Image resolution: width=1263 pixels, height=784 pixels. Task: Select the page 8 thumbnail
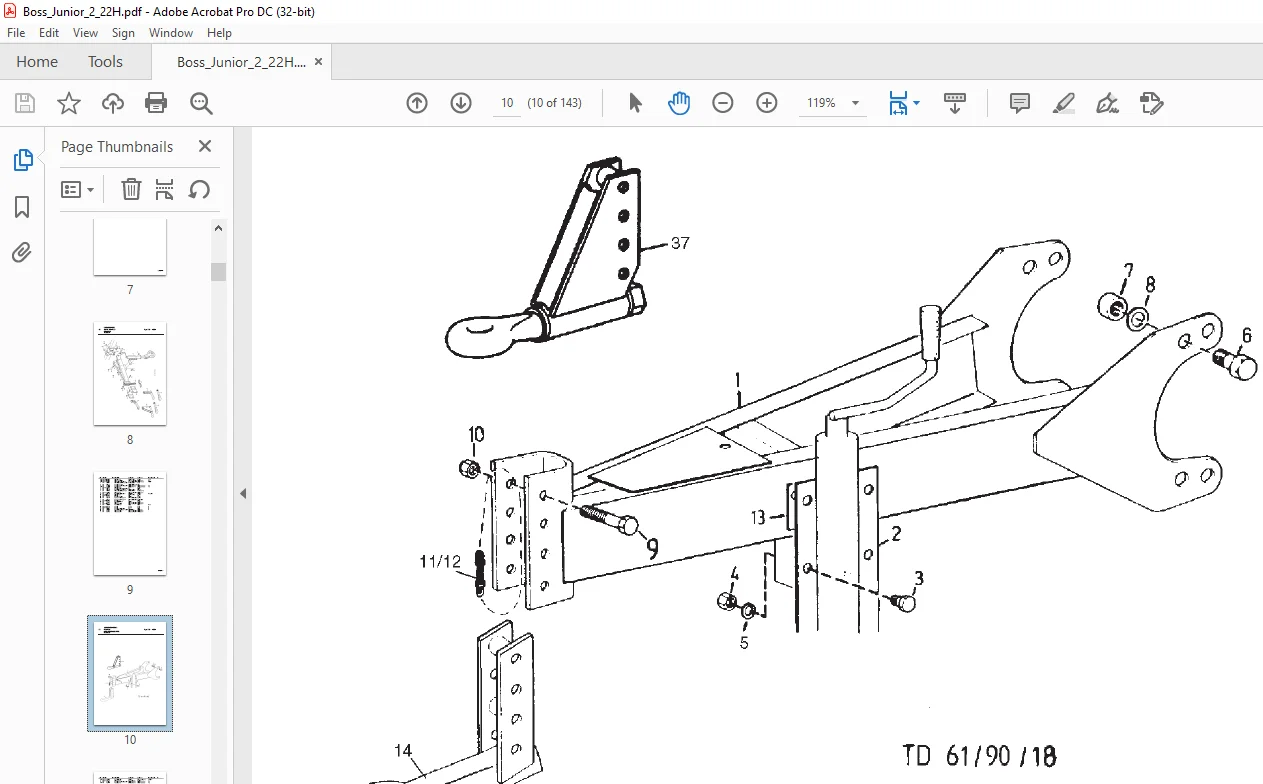(130, 374)
